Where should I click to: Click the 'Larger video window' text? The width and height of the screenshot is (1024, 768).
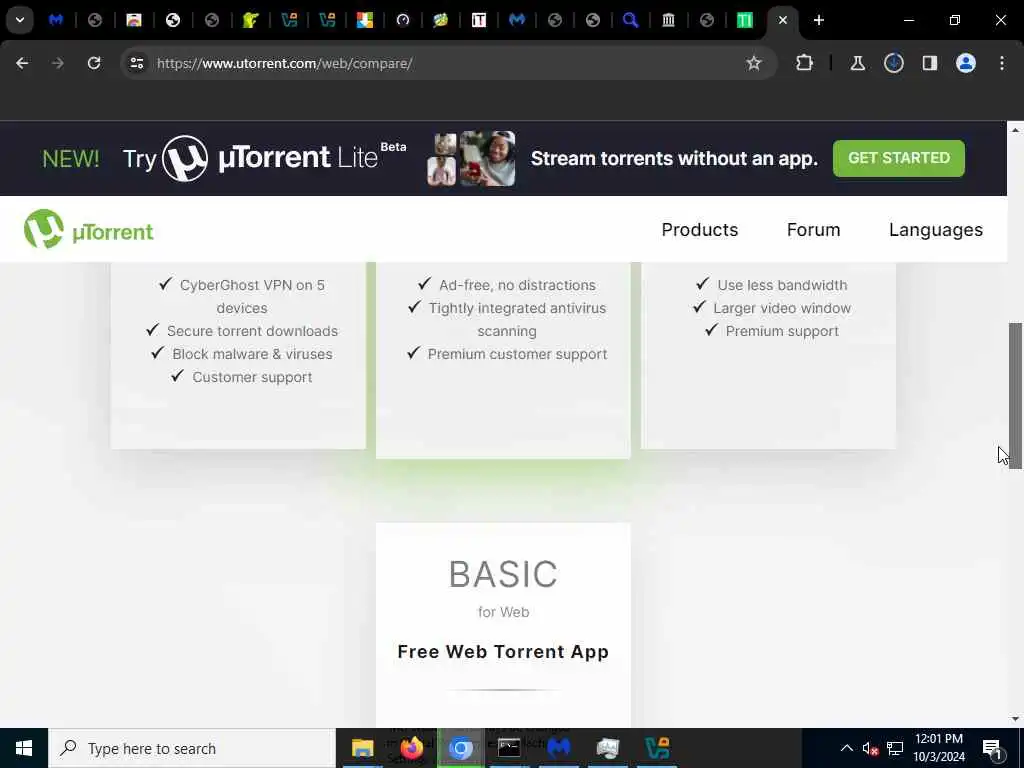pyautogui.click(x=782, y=308)
